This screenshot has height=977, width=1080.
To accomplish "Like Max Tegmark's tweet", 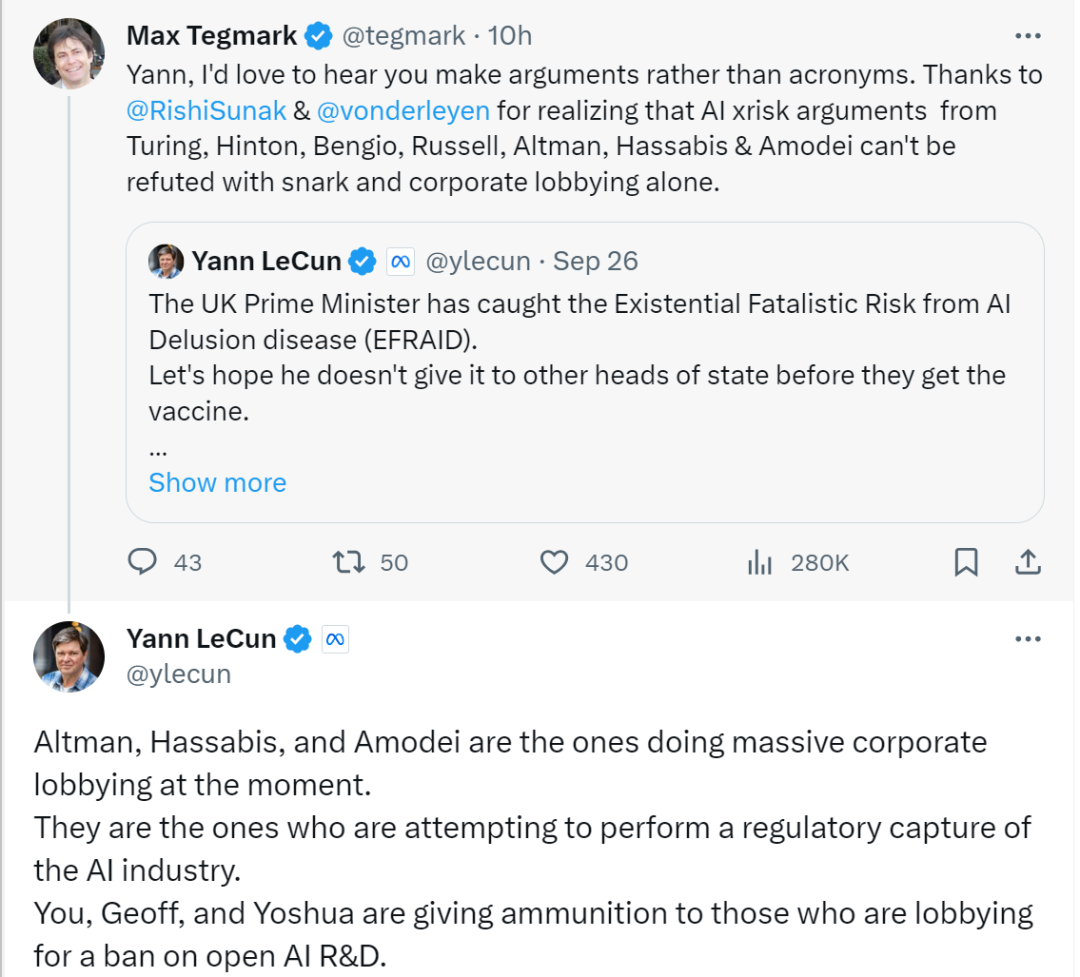I will [553, 562].
